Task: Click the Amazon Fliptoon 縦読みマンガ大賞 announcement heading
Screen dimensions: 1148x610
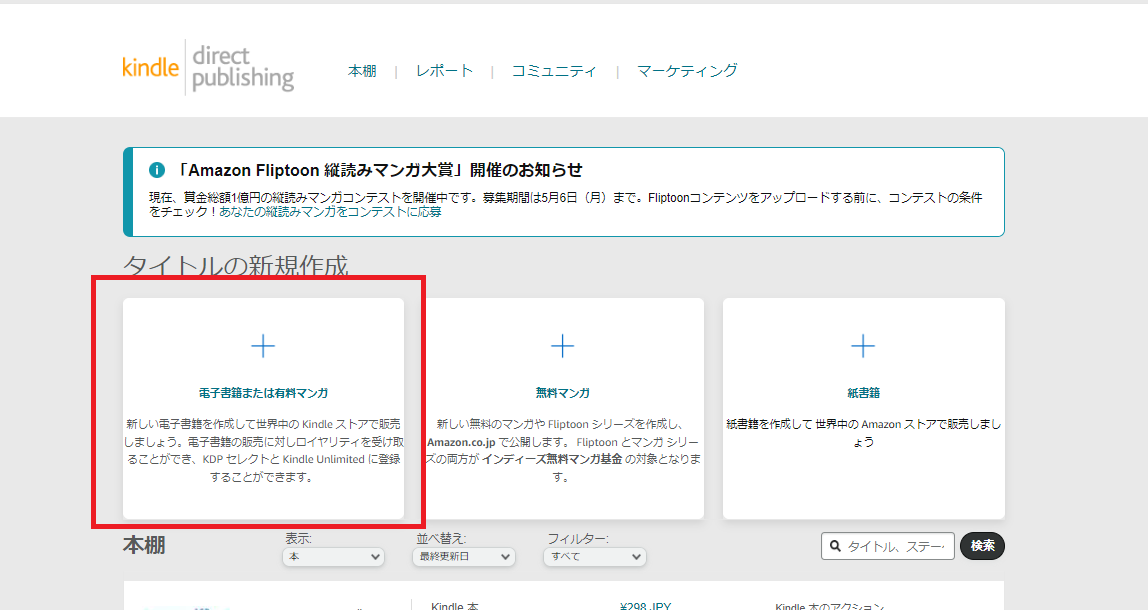Action: 379,170
